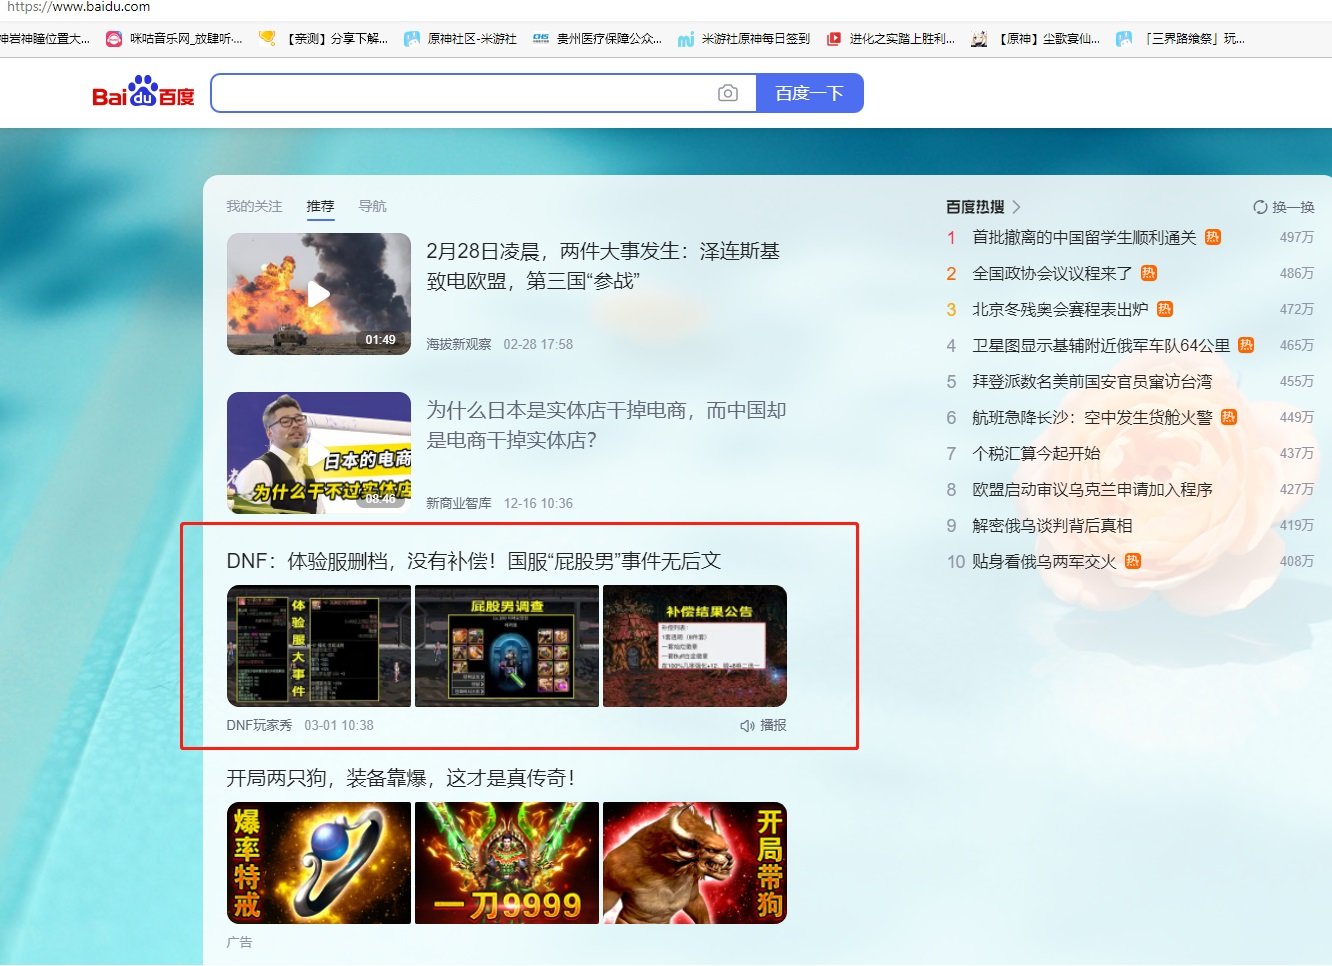The width and height of the screenshot is (1332, 966).
Task: Open hot search 贴身看俄乌两军交火
Action: (x=1044, y=561)
